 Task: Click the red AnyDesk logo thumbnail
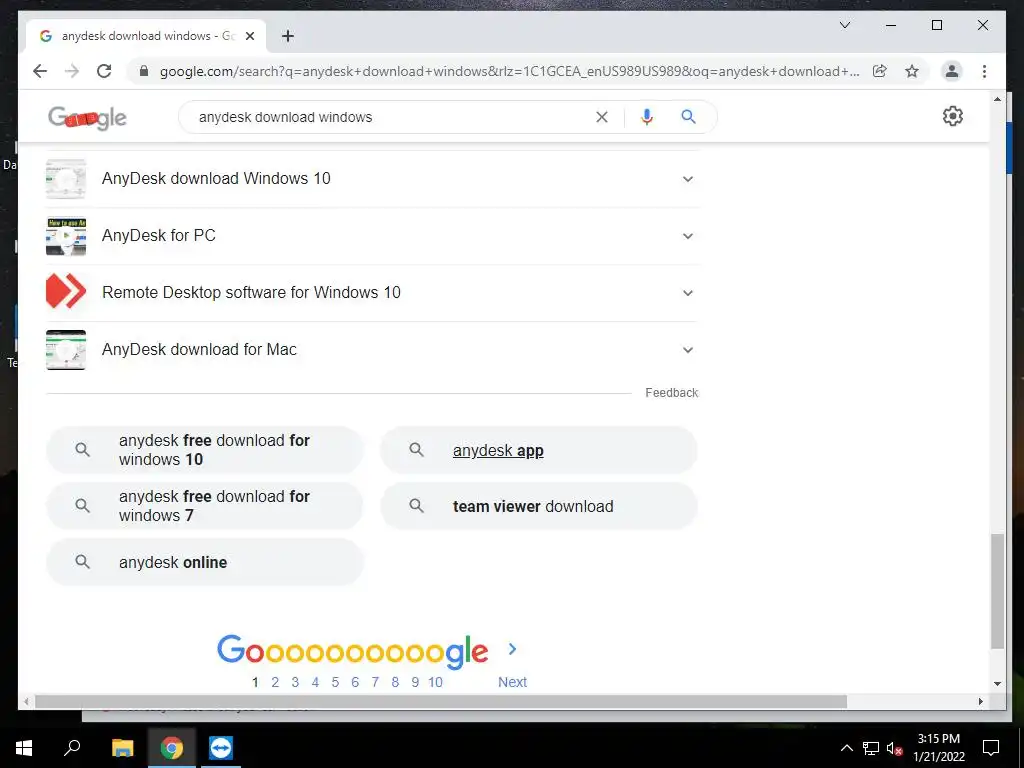click(66, 291)
